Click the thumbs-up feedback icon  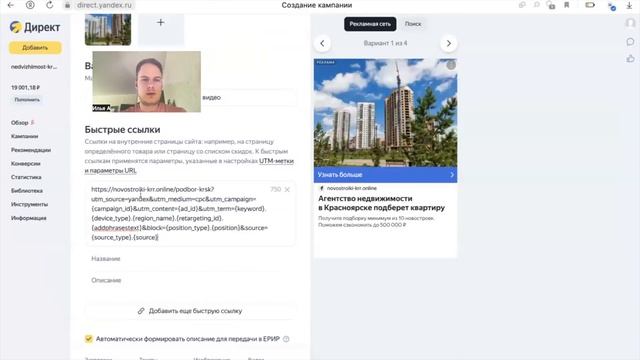[x=630, y=59]
